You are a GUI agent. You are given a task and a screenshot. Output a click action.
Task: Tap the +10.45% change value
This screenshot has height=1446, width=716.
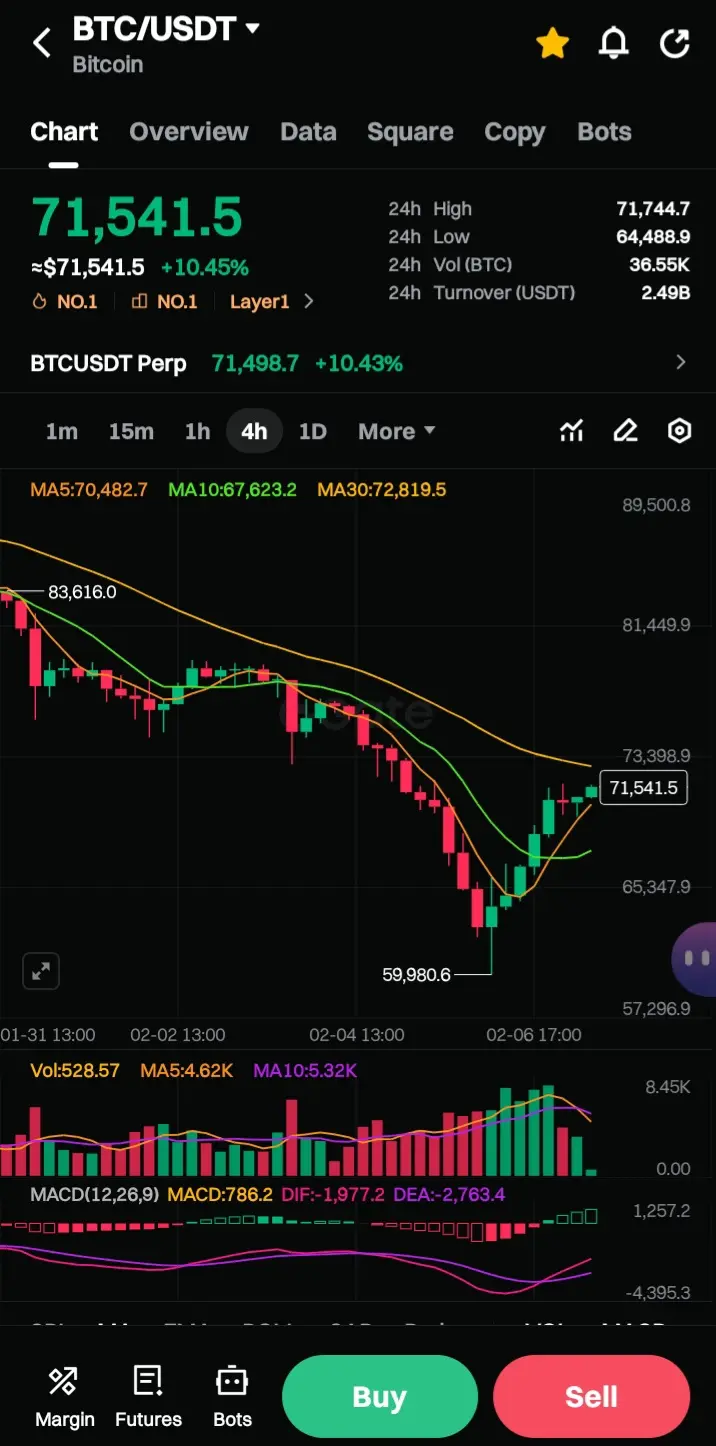[205, 268]
